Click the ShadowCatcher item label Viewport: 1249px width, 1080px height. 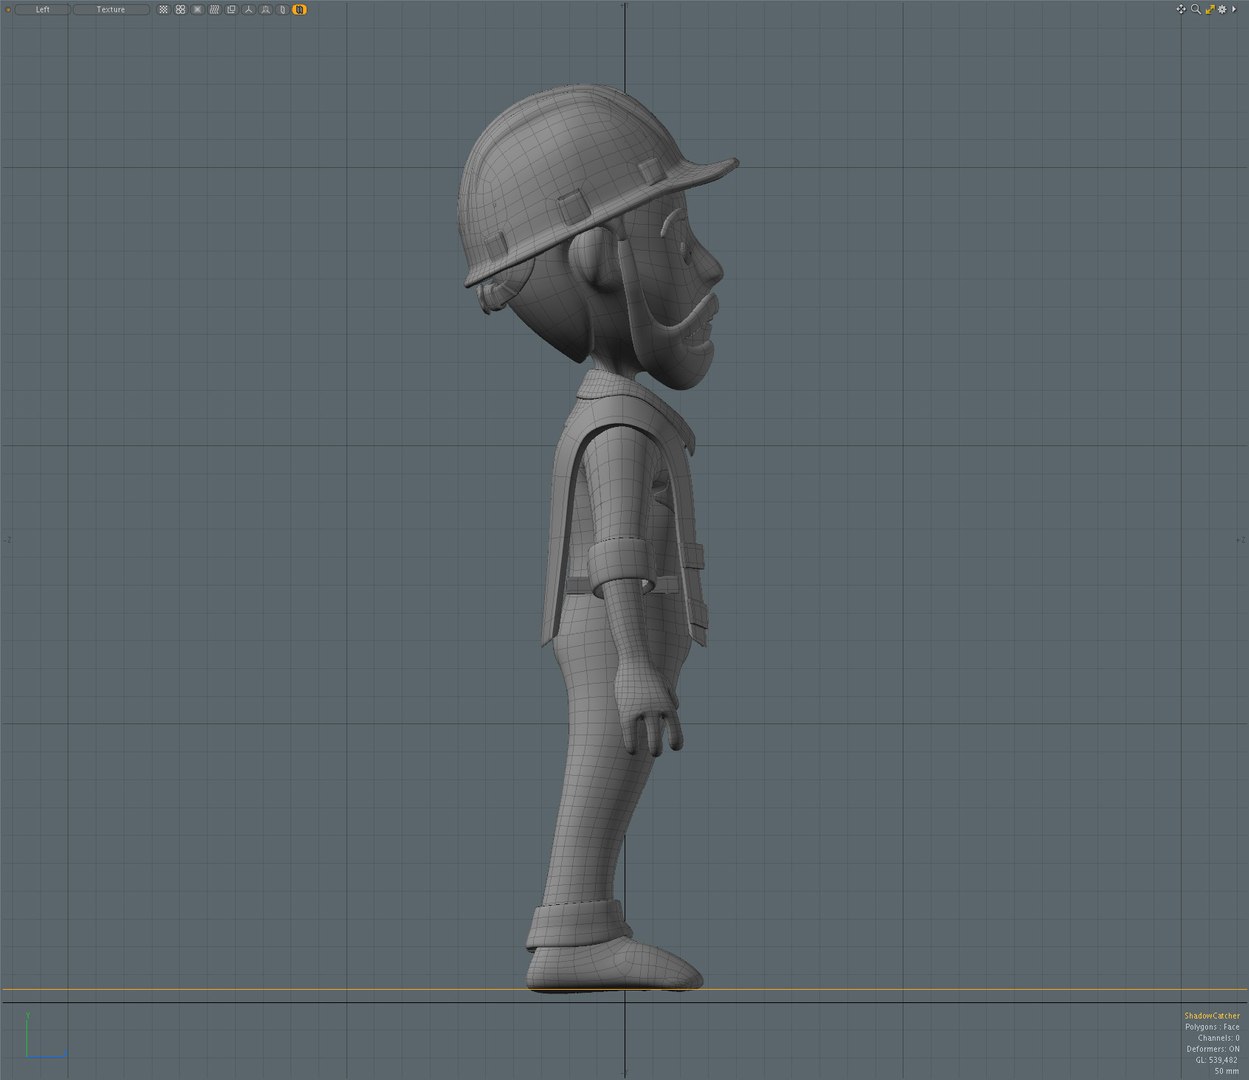tap(1211, 1016)
